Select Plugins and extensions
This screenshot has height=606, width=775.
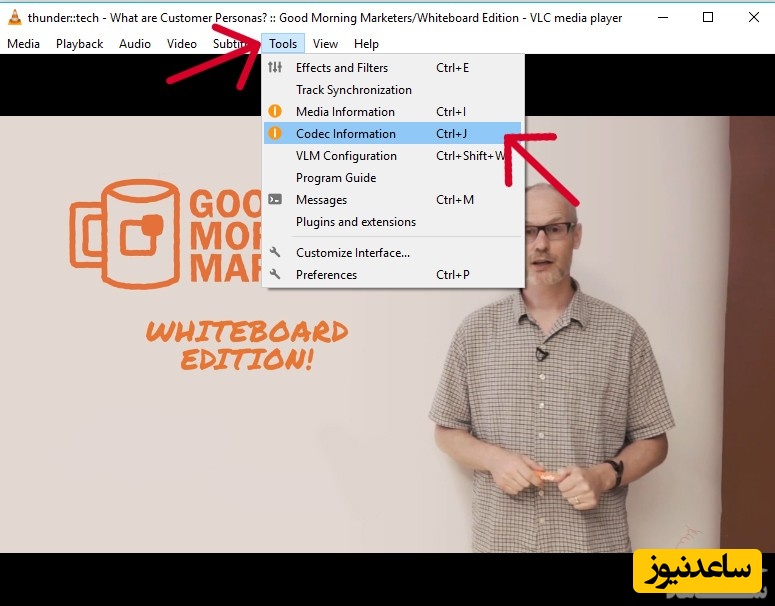click(x=356, y=222)
